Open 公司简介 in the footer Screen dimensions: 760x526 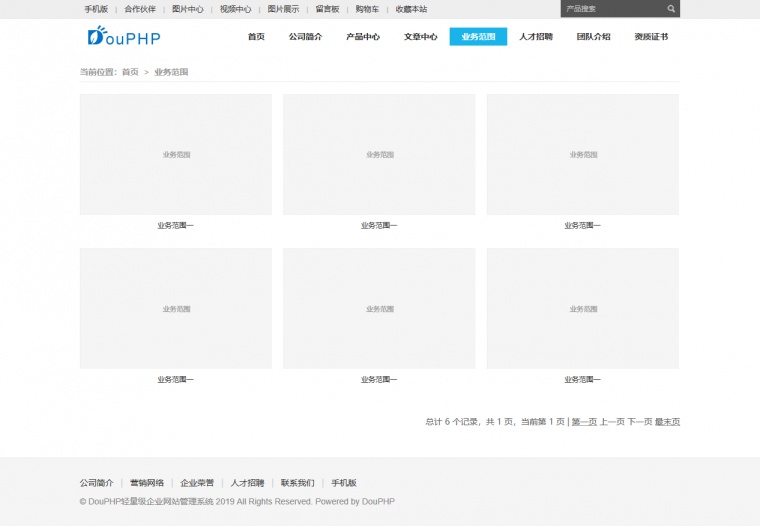[96, 483]
